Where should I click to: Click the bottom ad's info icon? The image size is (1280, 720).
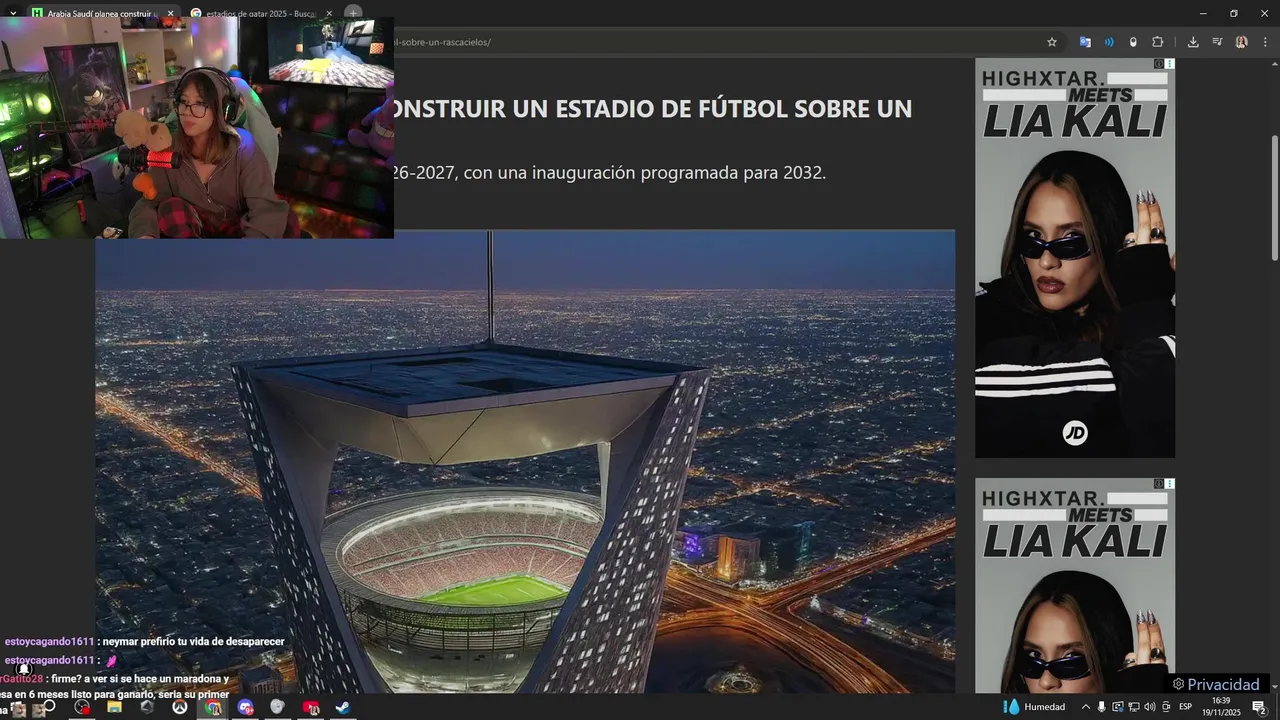tap(1159, 484)
